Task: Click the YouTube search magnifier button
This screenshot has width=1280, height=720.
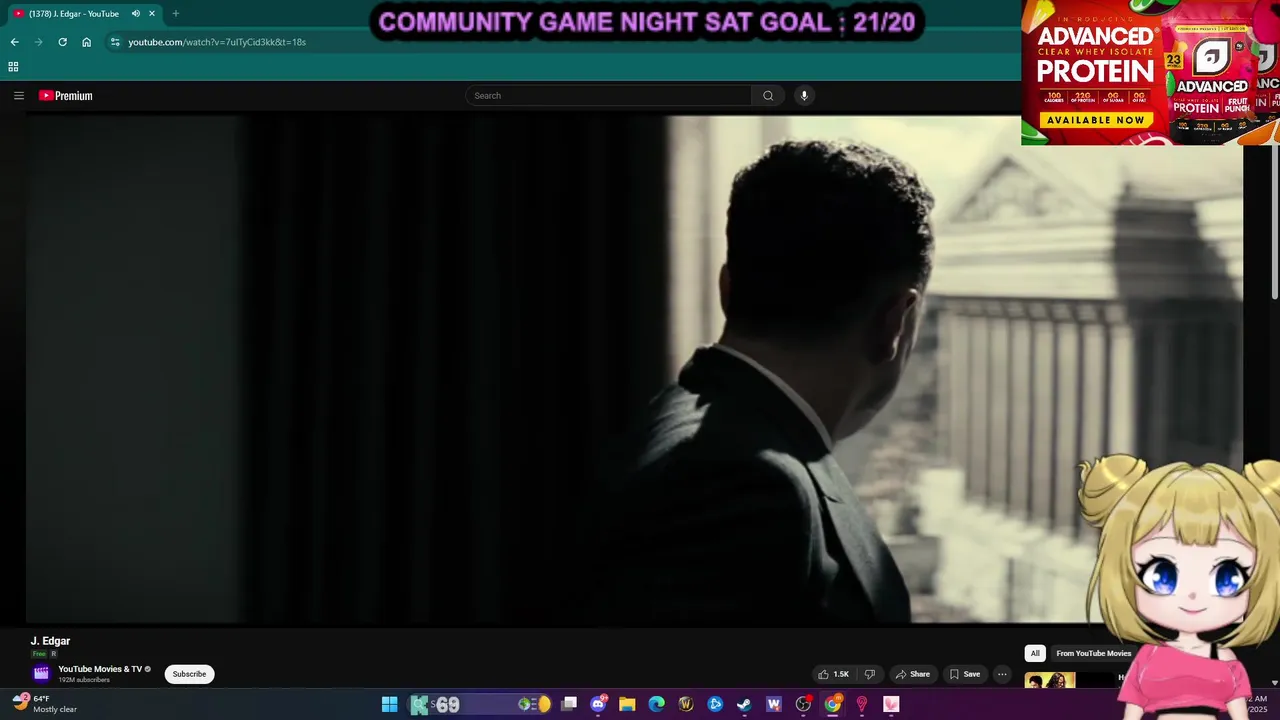Action: tap(768, 96)
